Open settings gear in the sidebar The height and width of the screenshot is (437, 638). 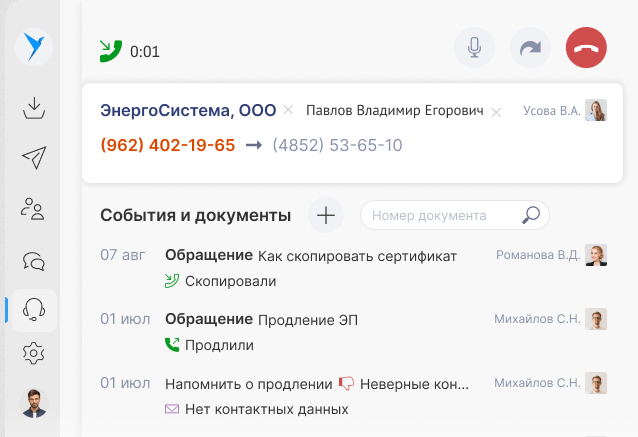(x=34, y=352)
